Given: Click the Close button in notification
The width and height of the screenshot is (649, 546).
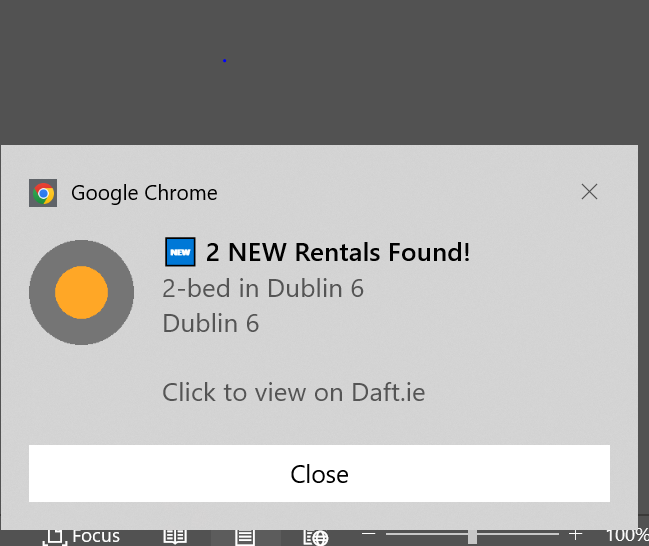Looking at the screenshot, I should click(319, 474).
